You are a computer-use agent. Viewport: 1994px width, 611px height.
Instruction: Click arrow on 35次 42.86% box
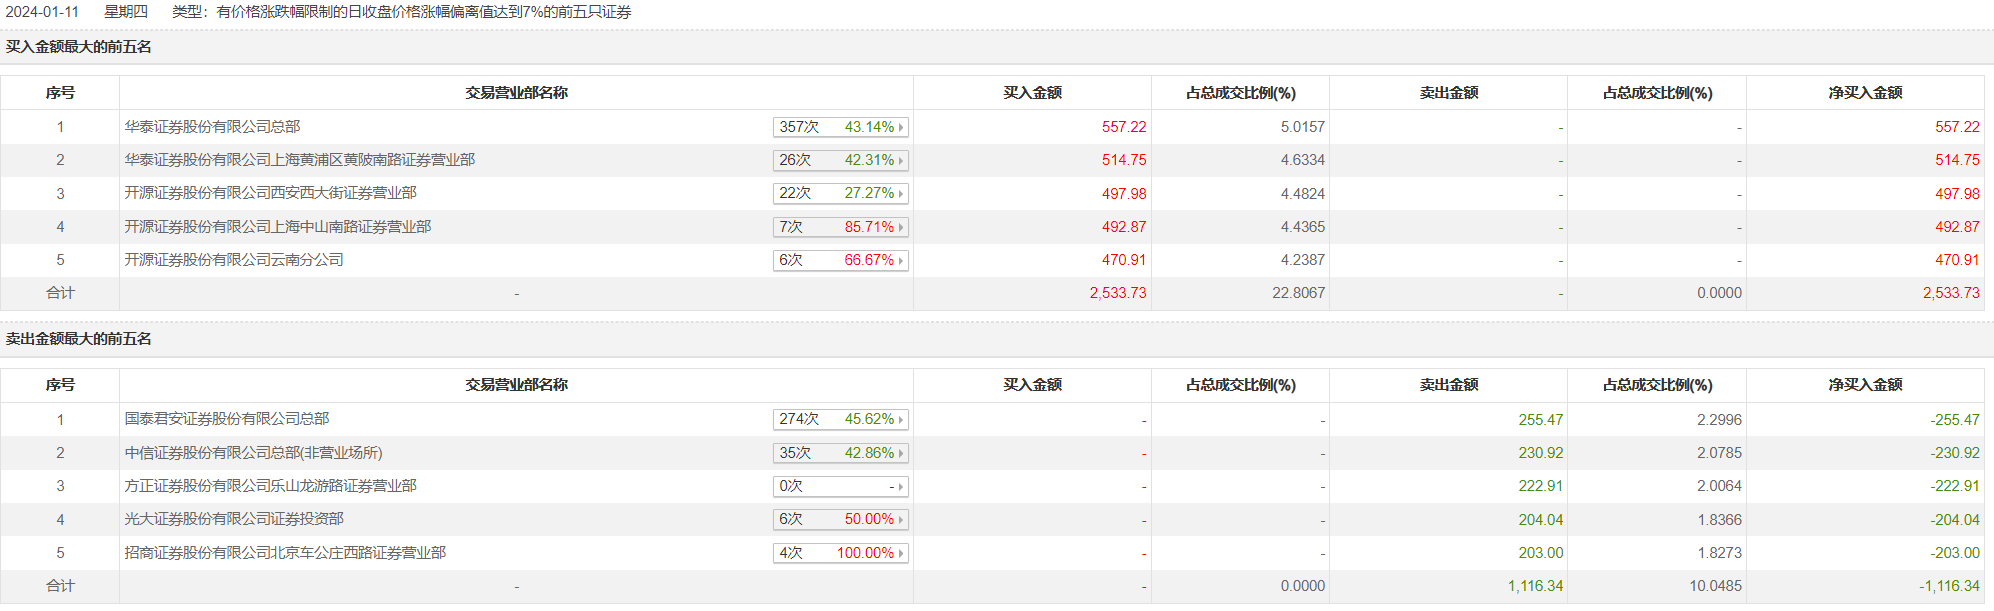tap(901, 453)
